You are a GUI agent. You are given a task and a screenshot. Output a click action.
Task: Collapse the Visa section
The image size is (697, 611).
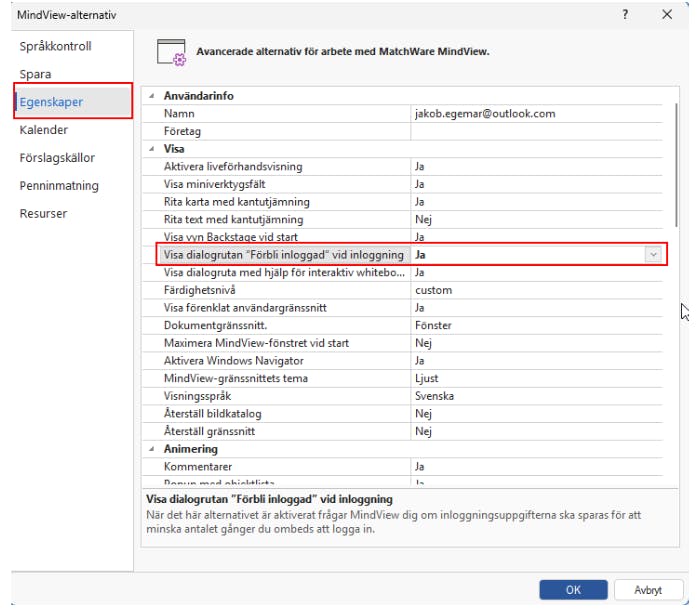(x=152, y=149)
